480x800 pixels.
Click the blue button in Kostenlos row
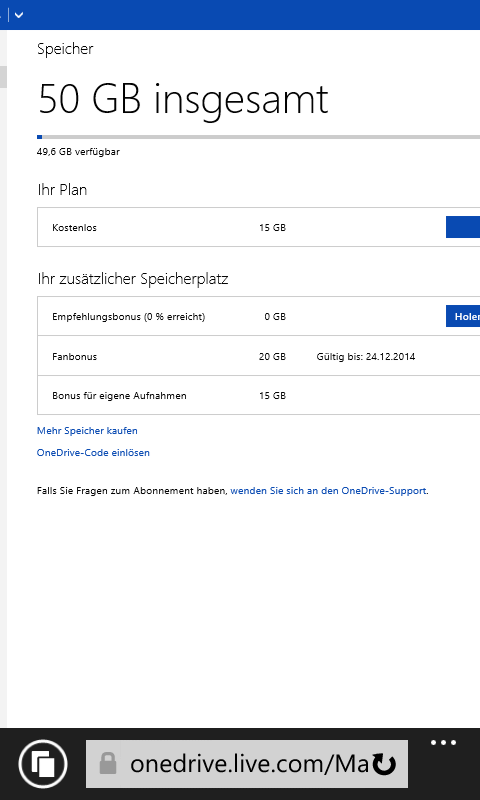coord(463,227)
